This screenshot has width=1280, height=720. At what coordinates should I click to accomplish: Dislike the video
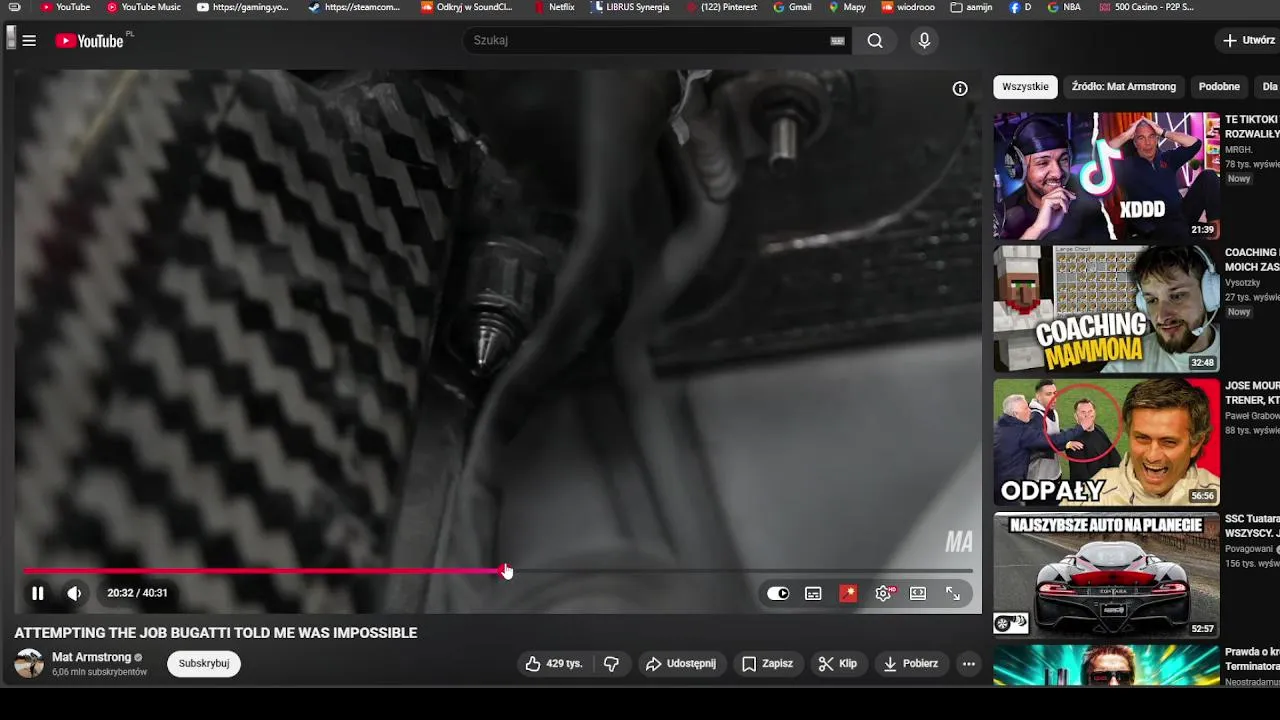612,663
